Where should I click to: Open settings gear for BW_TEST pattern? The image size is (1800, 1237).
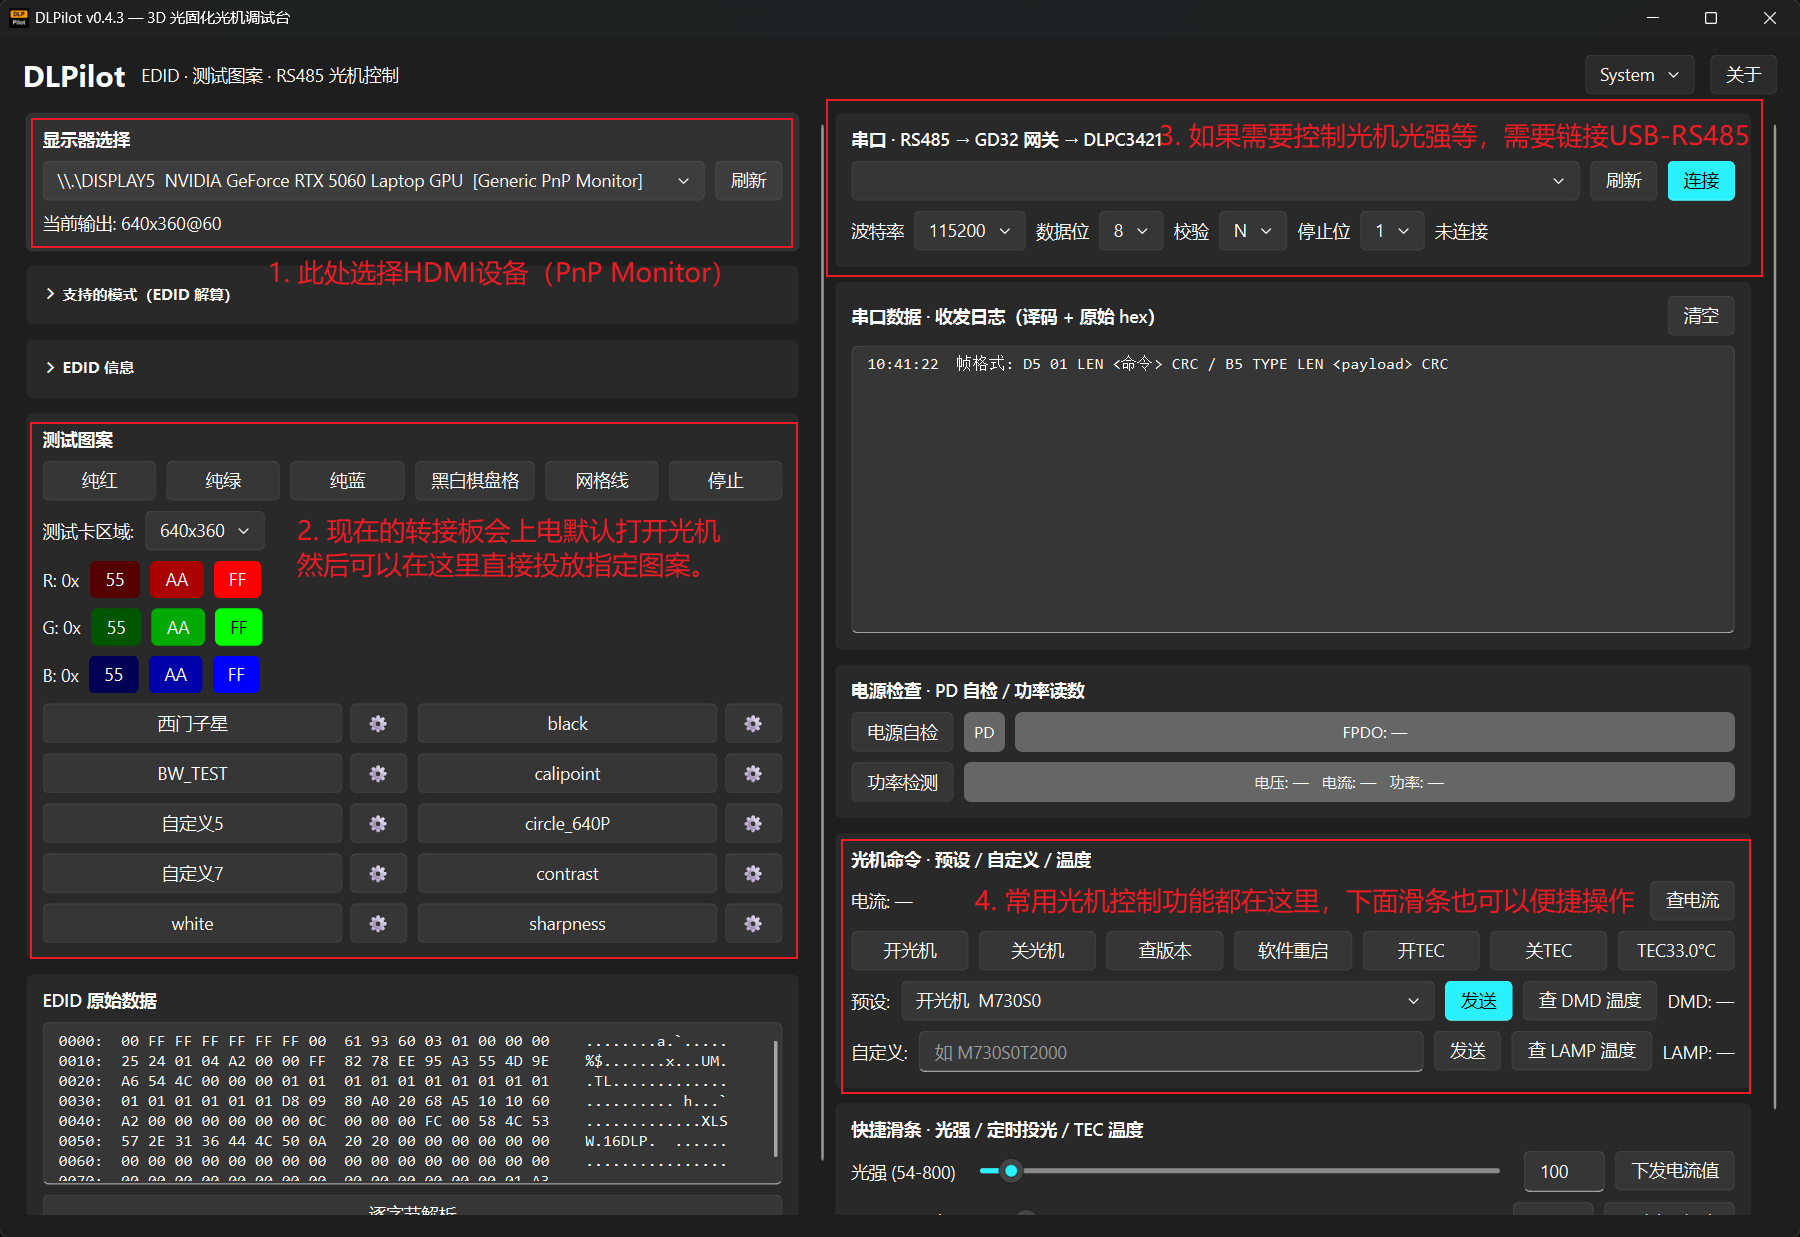pyautogui.click(x=378, y=773)
